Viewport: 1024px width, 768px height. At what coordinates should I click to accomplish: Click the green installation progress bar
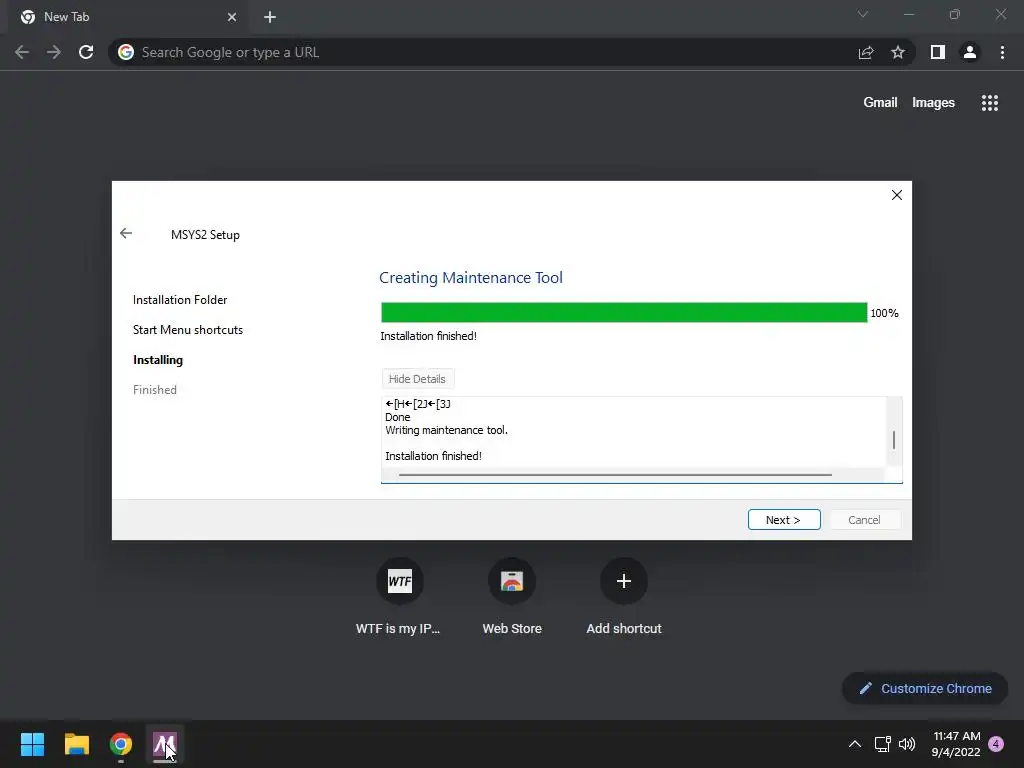tap(624, 312)
